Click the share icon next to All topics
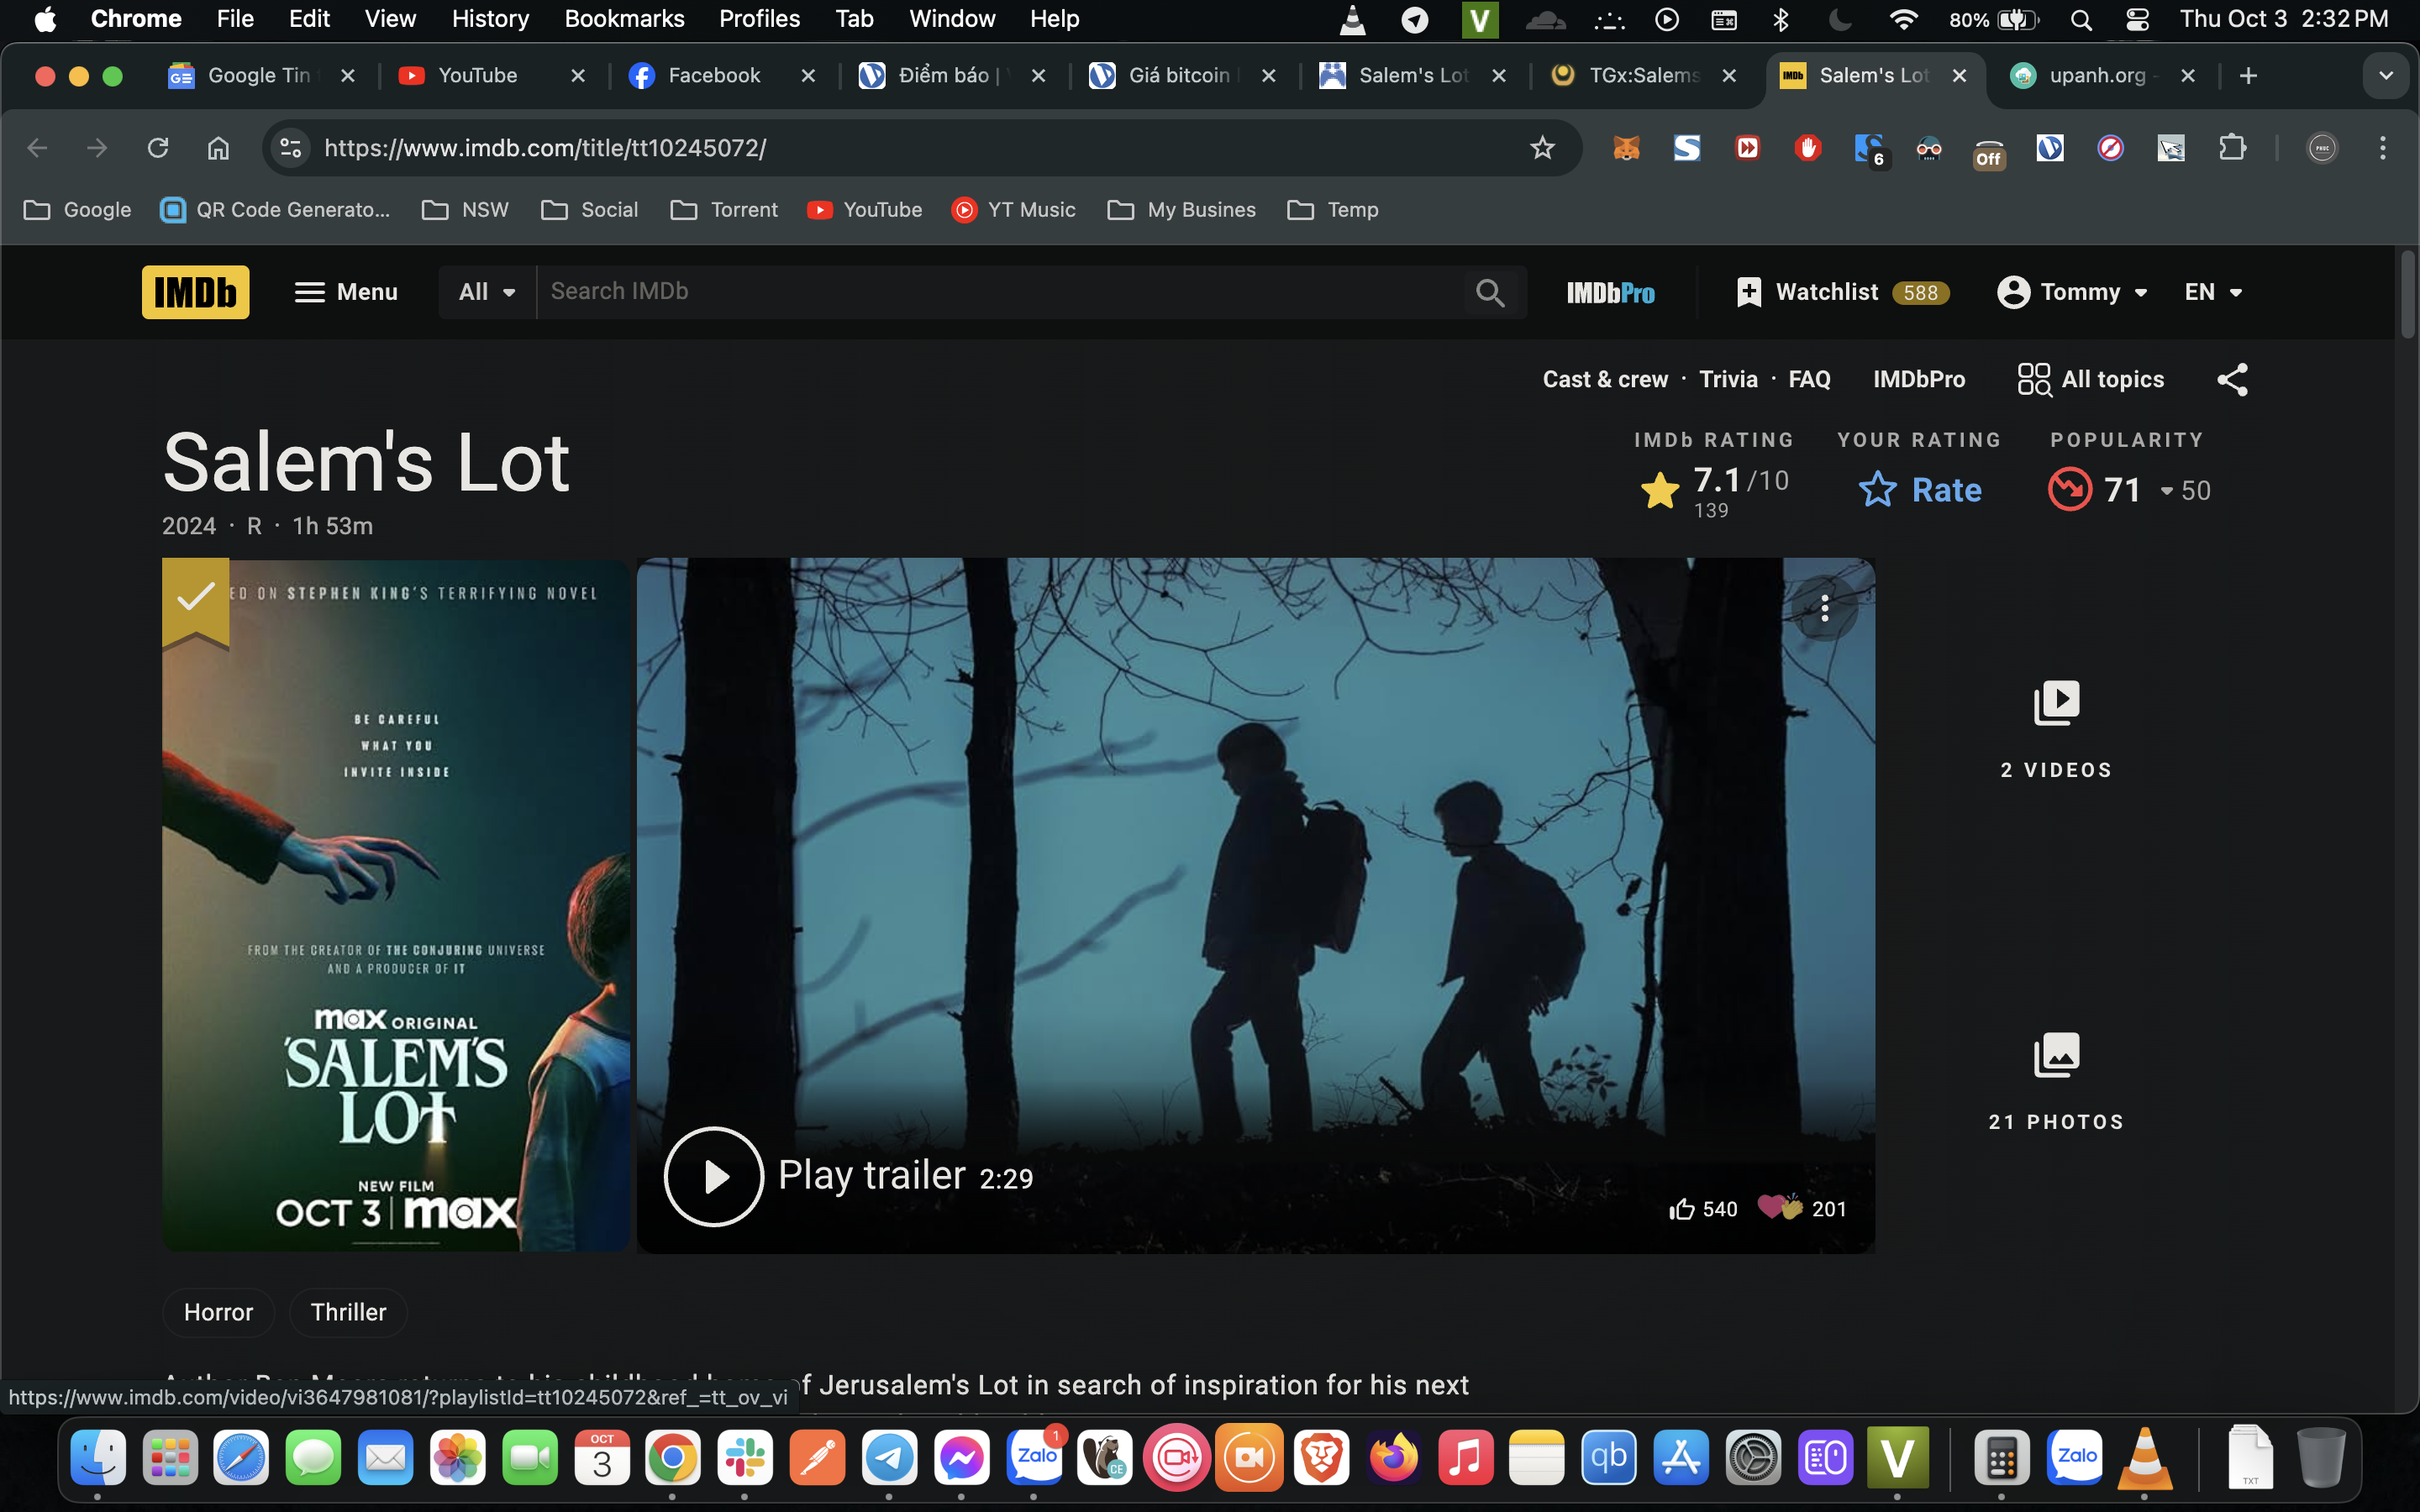This screenshot has width=2420, height=1512. click(2232, 380)
